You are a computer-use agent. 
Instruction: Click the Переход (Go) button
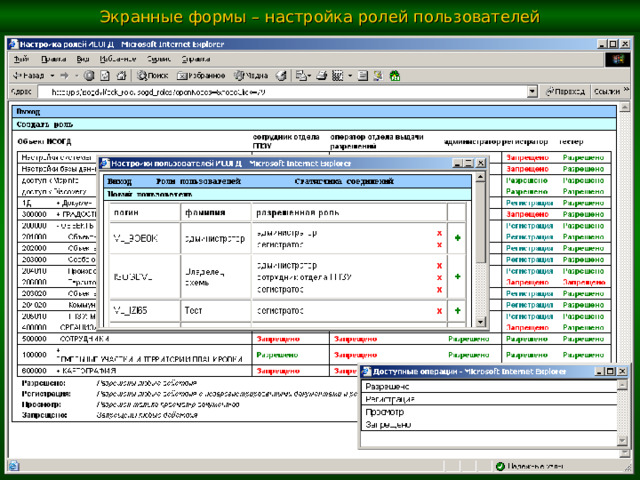565,92
